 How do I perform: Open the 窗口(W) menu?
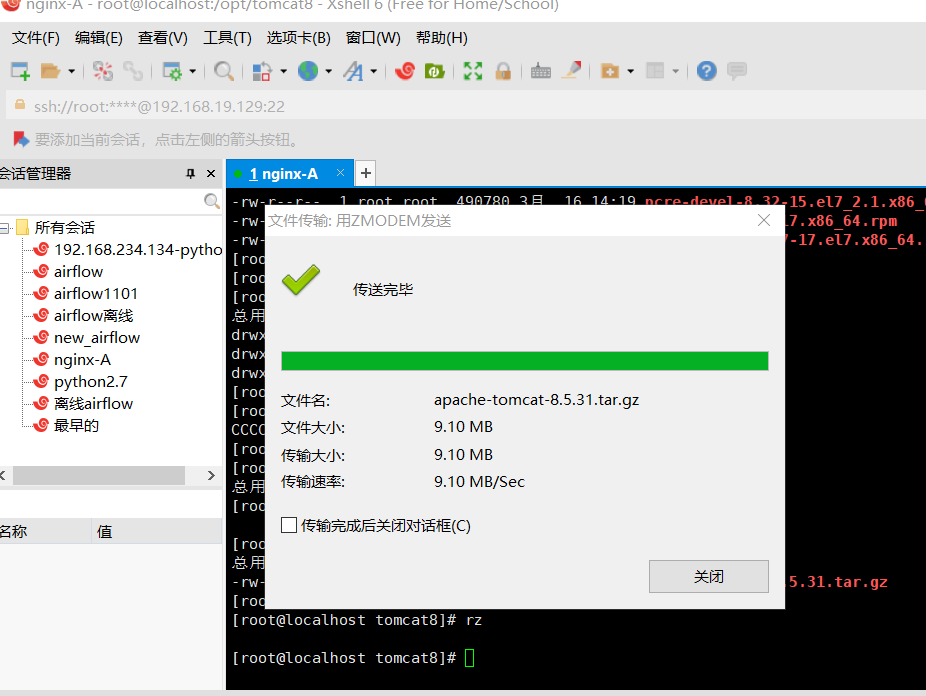(x=373, y=38)
